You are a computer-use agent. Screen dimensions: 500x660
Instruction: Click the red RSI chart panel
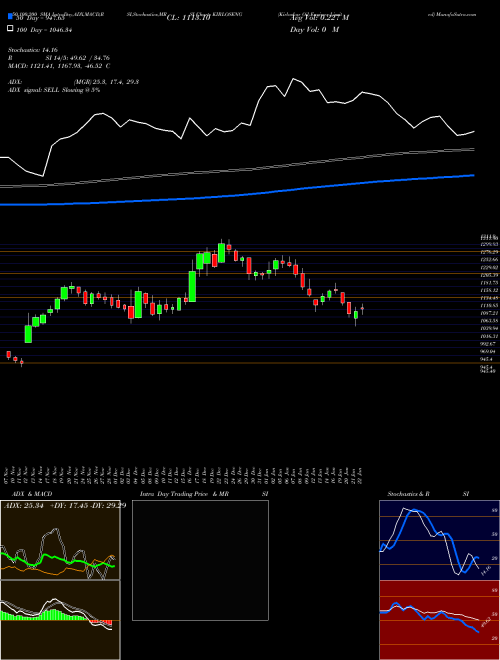tap(439, 620)
